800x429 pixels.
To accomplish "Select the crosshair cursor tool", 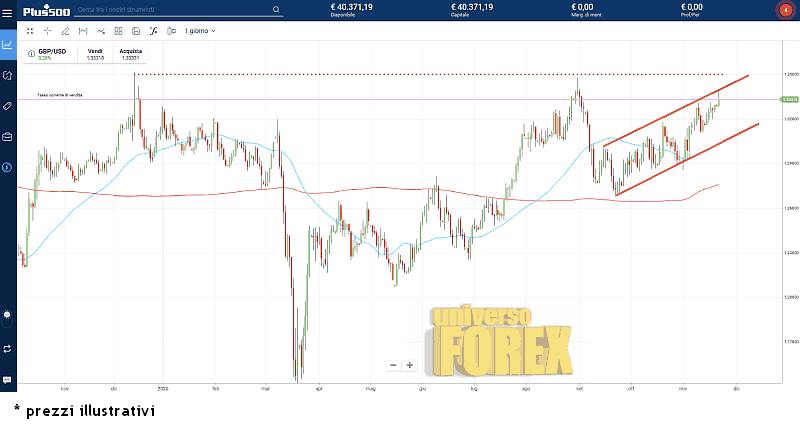I will click(x=47, y=31).
